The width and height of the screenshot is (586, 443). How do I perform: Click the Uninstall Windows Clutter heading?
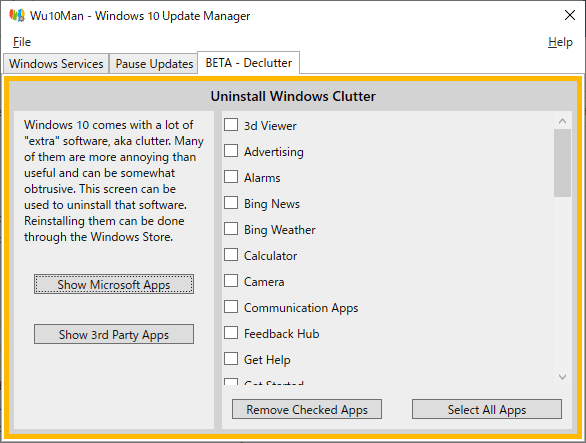293,96
